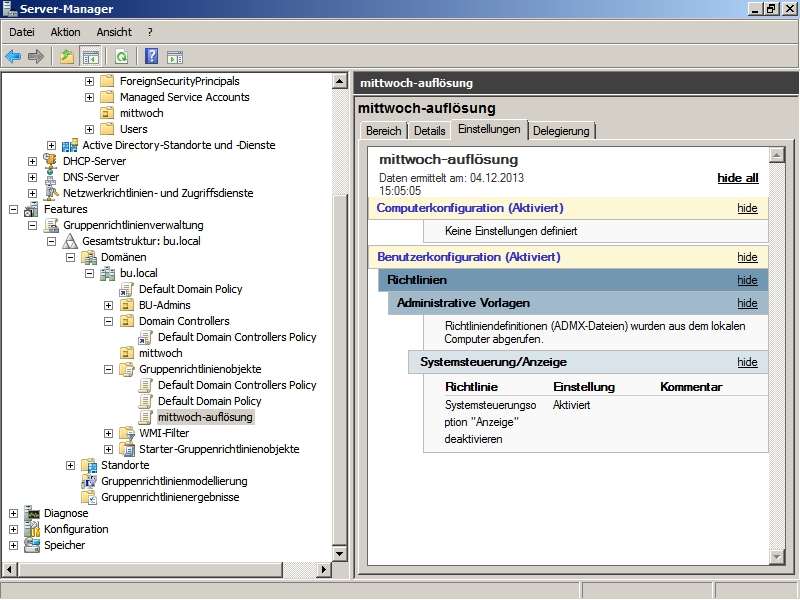The image size is (800, 600).
Task: Switch to the Bereich tab
Action: [383, 131]
